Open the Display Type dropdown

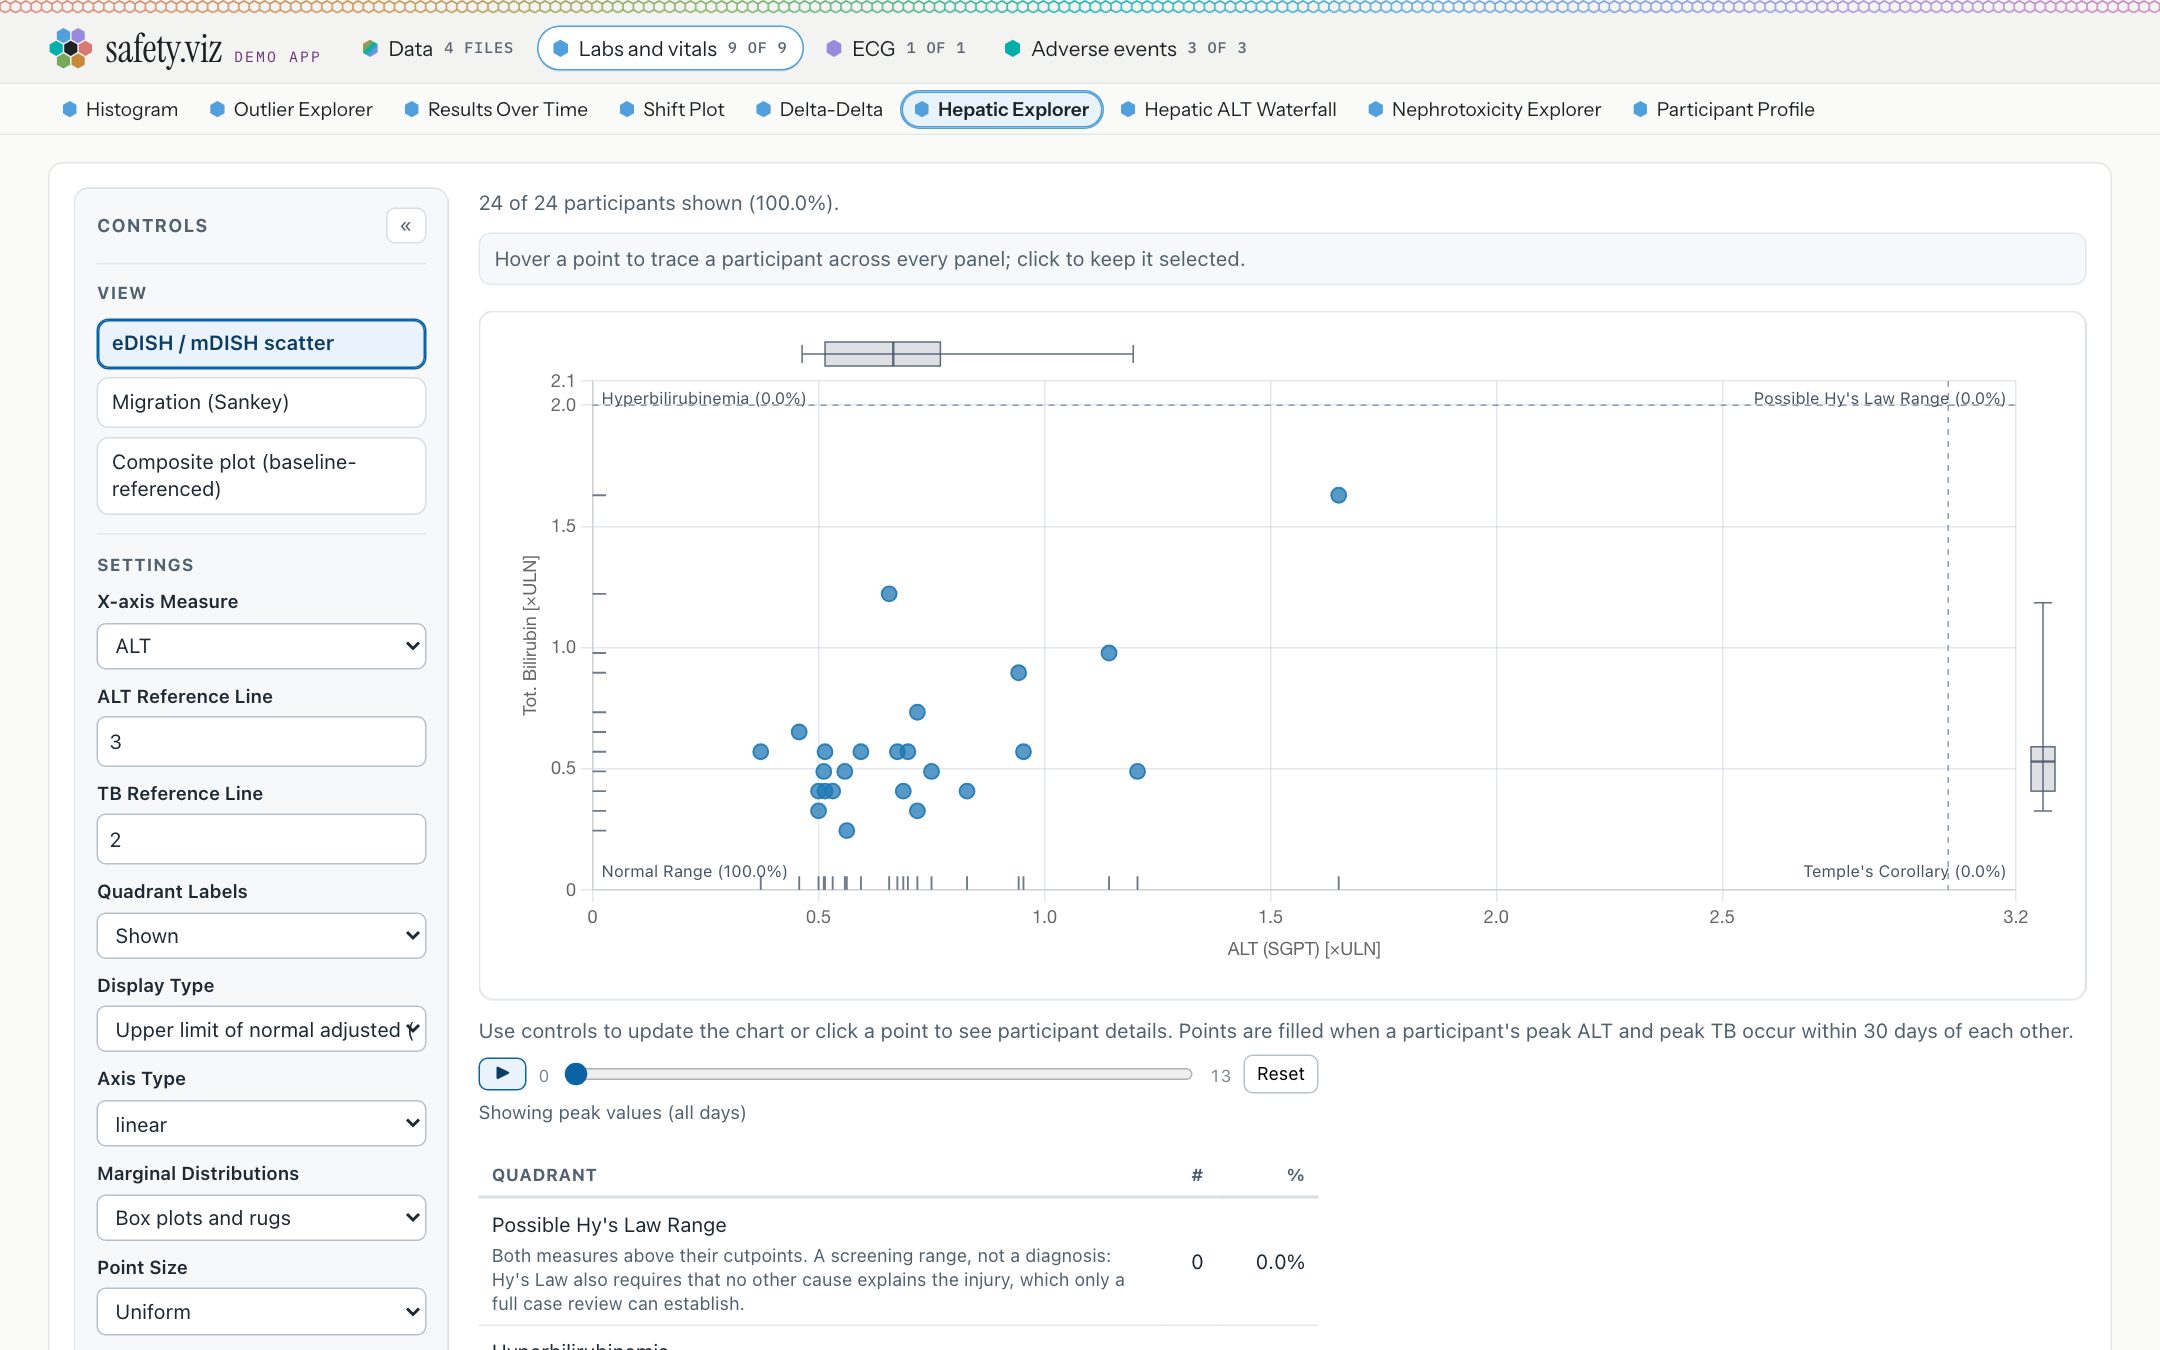coord(261,1030)
